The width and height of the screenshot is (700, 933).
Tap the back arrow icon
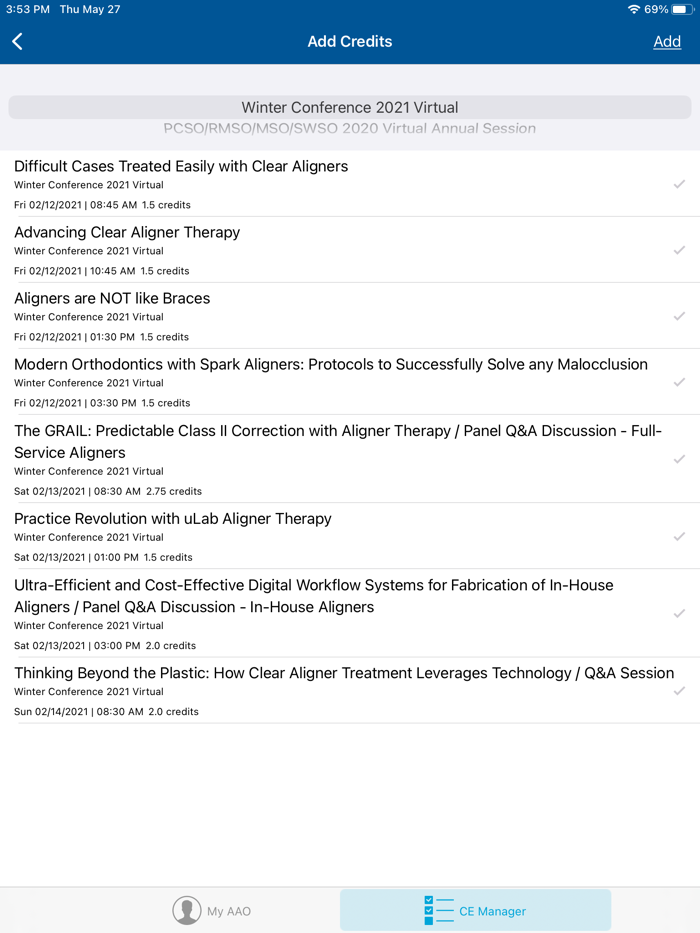pyautogui.click(x=18, y=41)
